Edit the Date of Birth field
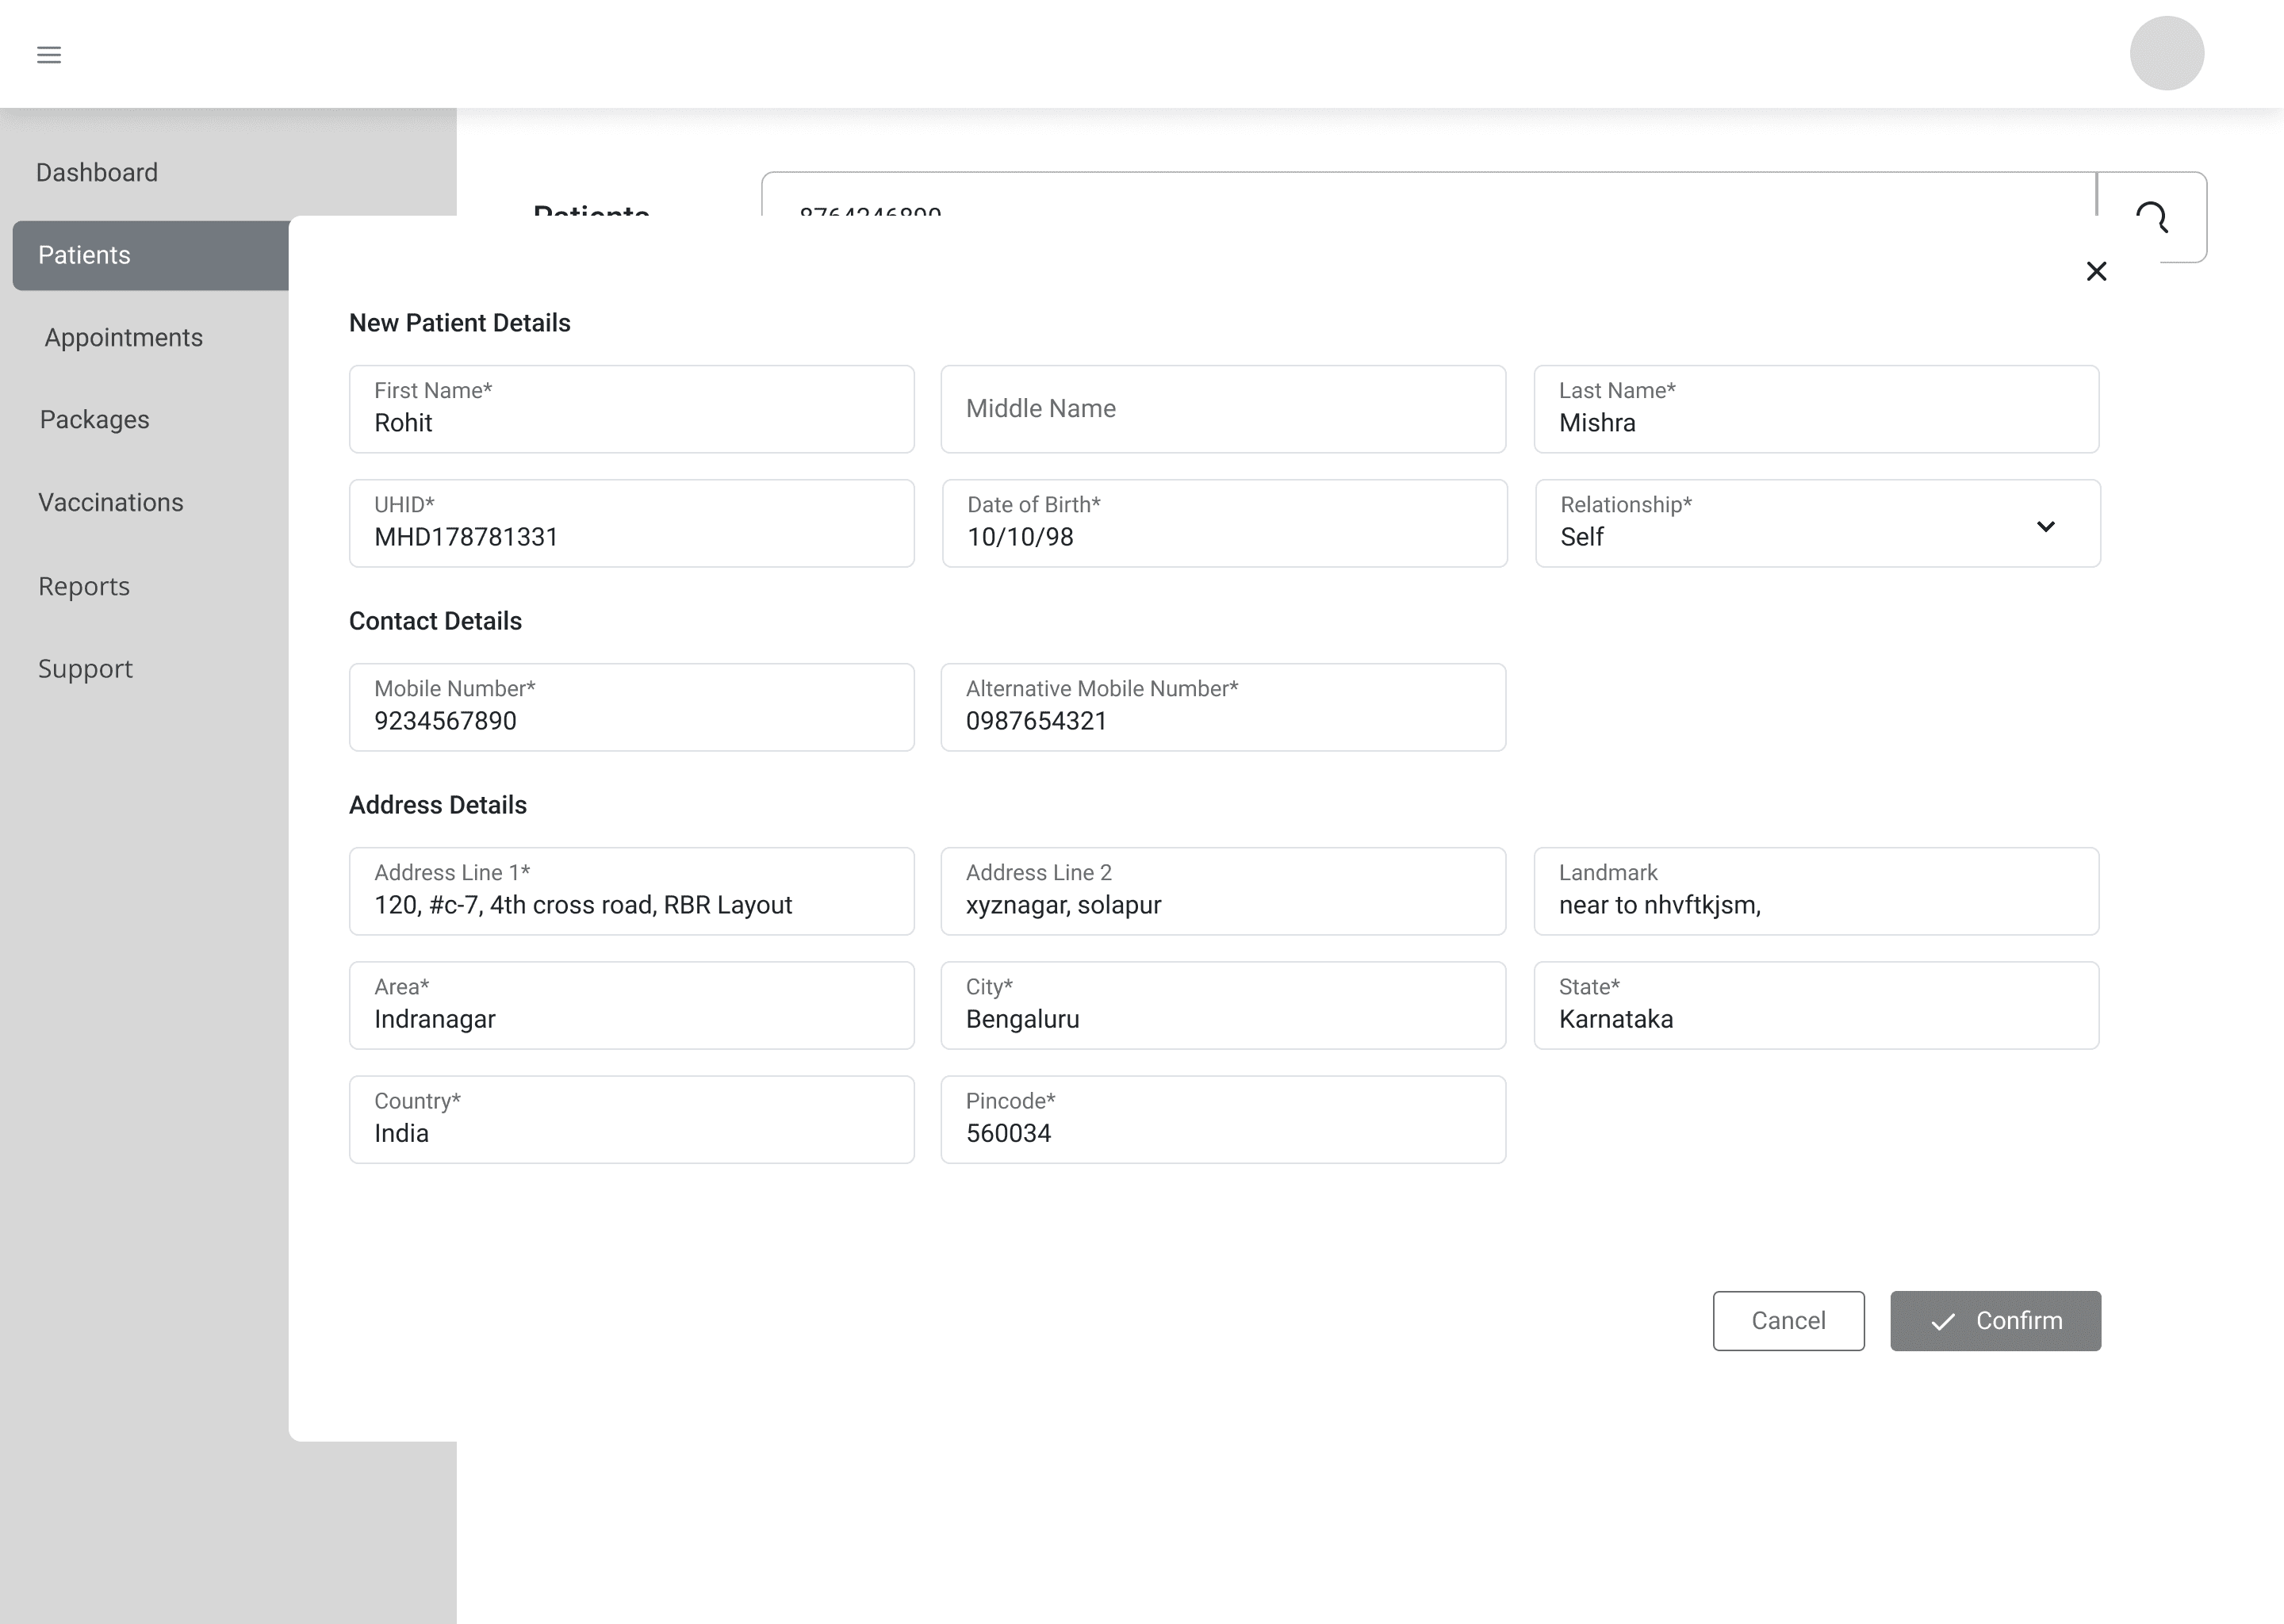Screen dimensions: 2284x1624 [x=1223, y=524]
